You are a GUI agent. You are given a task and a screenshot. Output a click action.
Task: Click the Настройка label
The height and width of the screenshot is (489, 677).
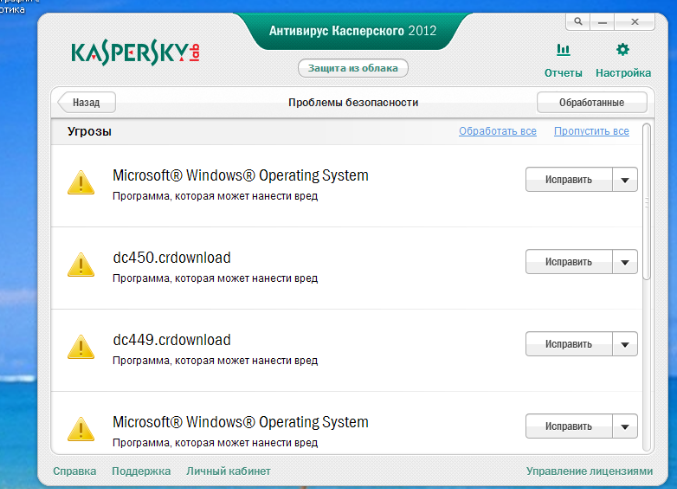(623, 73)
